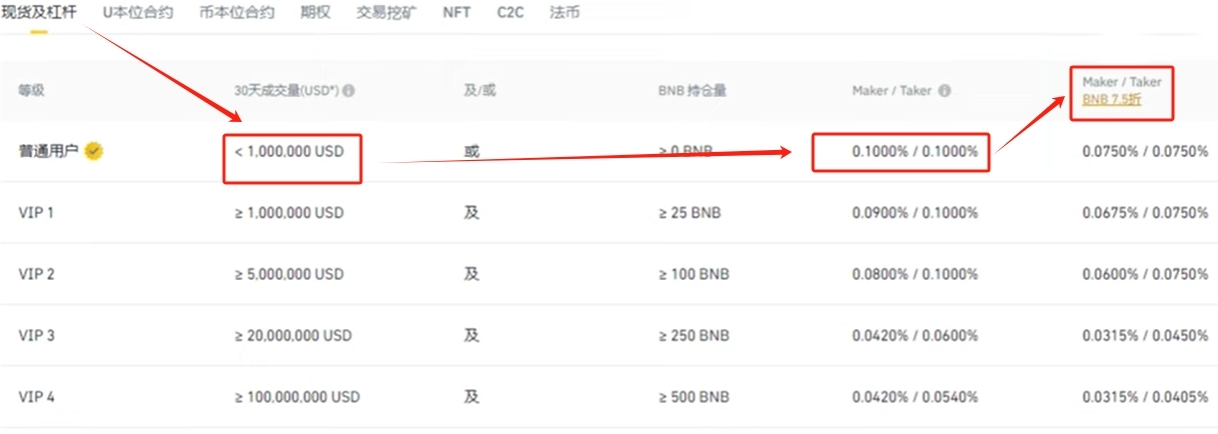Click the 0.1000% / 0.1000% fee cell

point(915,152)
